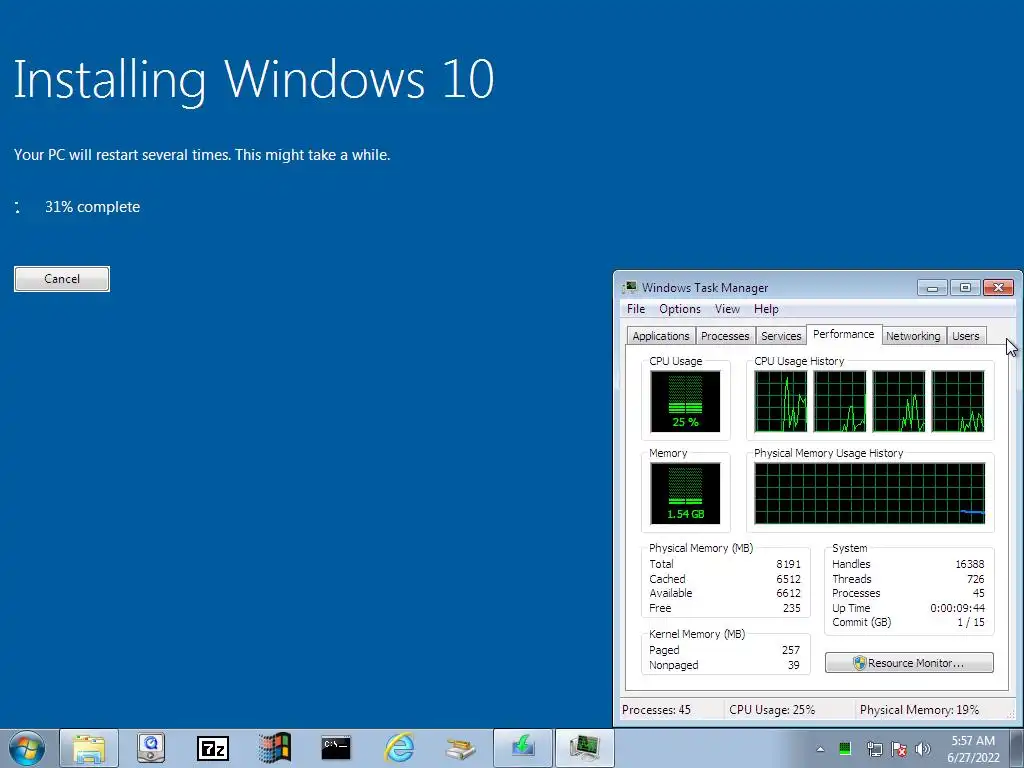Click the classic Windows flag taskbar icon

274,748
